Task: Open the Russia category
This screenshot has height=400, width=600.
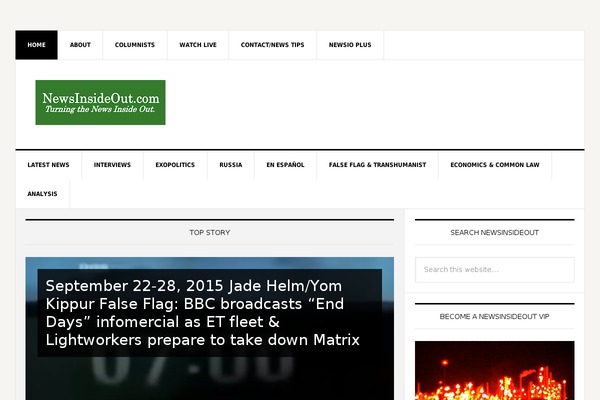Action: (231, 165)
